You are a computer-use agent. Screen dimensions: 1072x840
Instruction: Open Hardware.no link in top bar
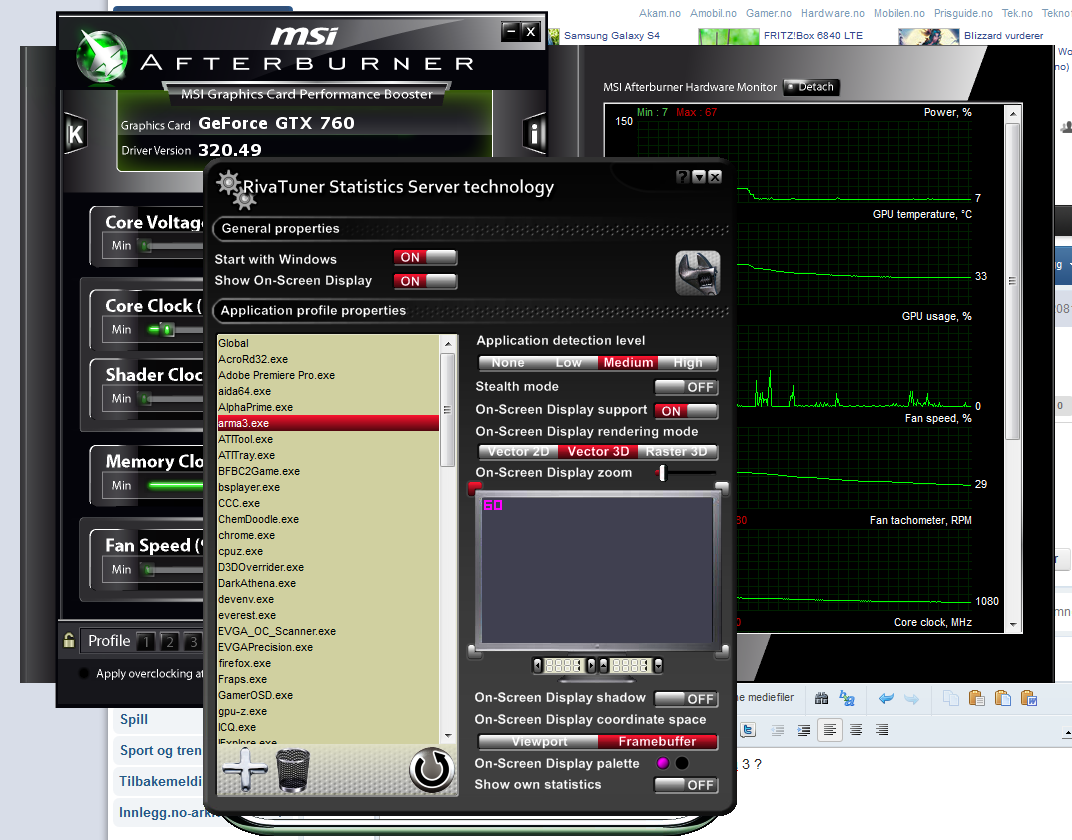coord(833,13)
